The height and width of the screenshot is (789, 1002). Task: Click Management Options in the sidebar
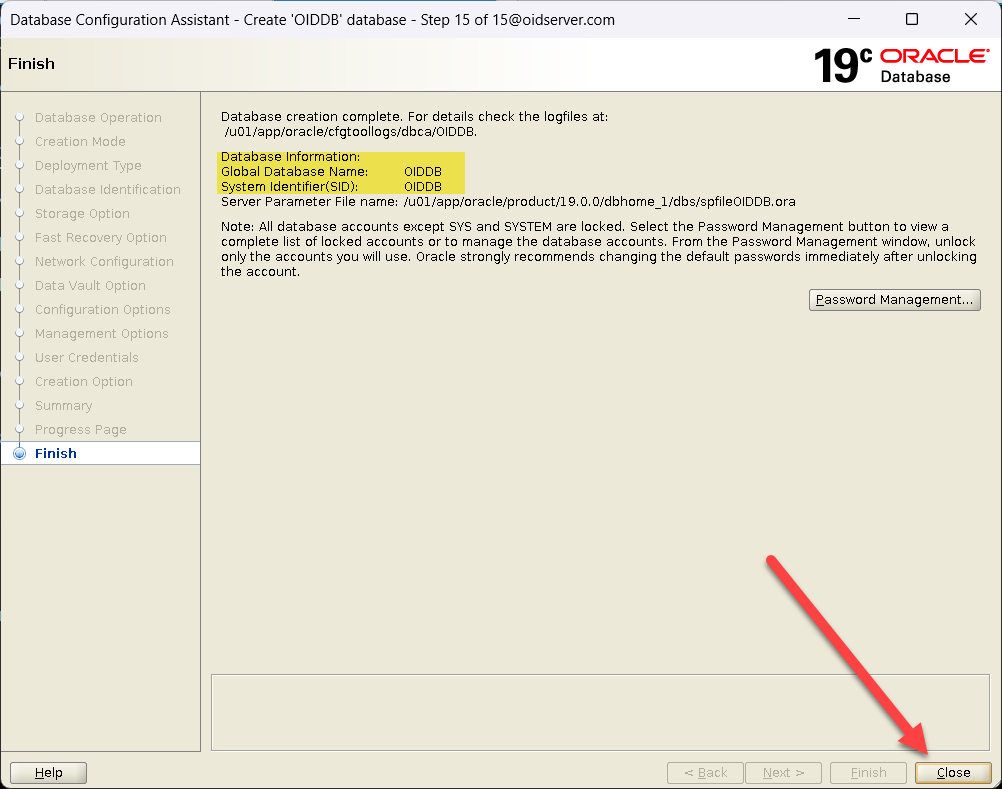101,333
